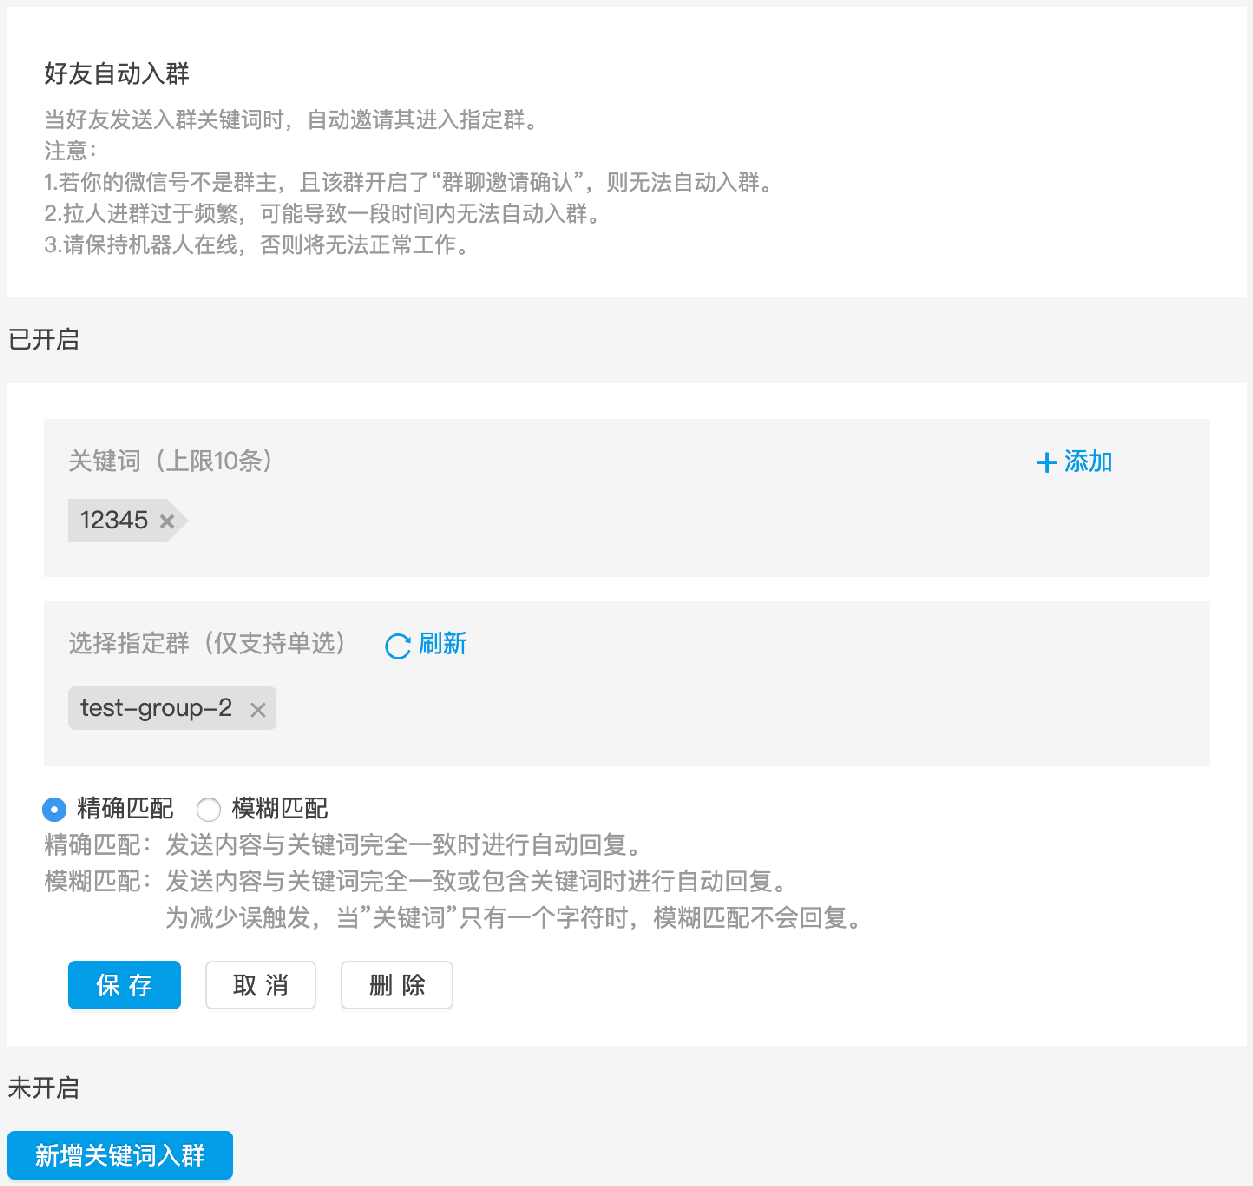Click the 新增关键词入群 button
The height and width of the screenshot is (1186, 1253).
point(120,1155)
